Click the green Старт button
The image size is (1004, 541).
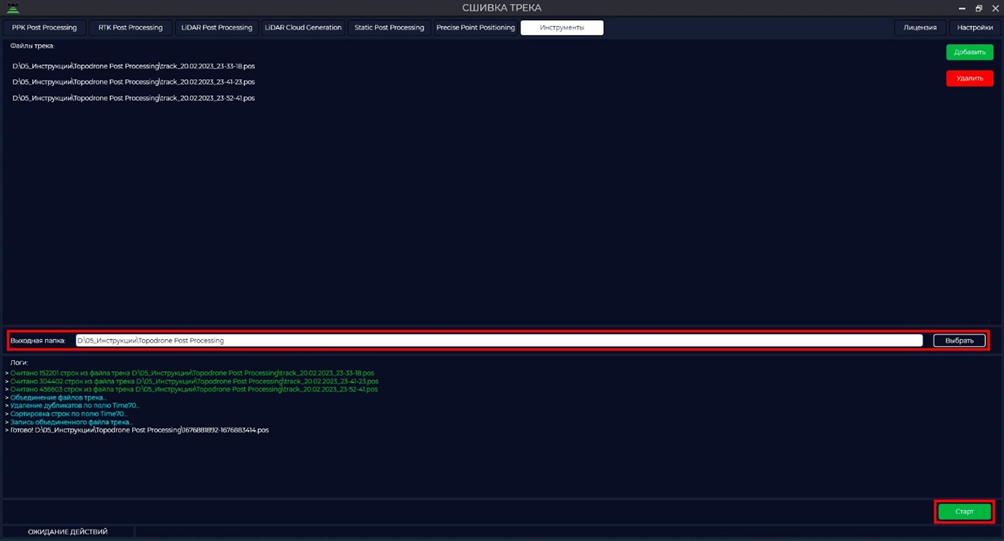pyautogui.click(x=964, y=512)
